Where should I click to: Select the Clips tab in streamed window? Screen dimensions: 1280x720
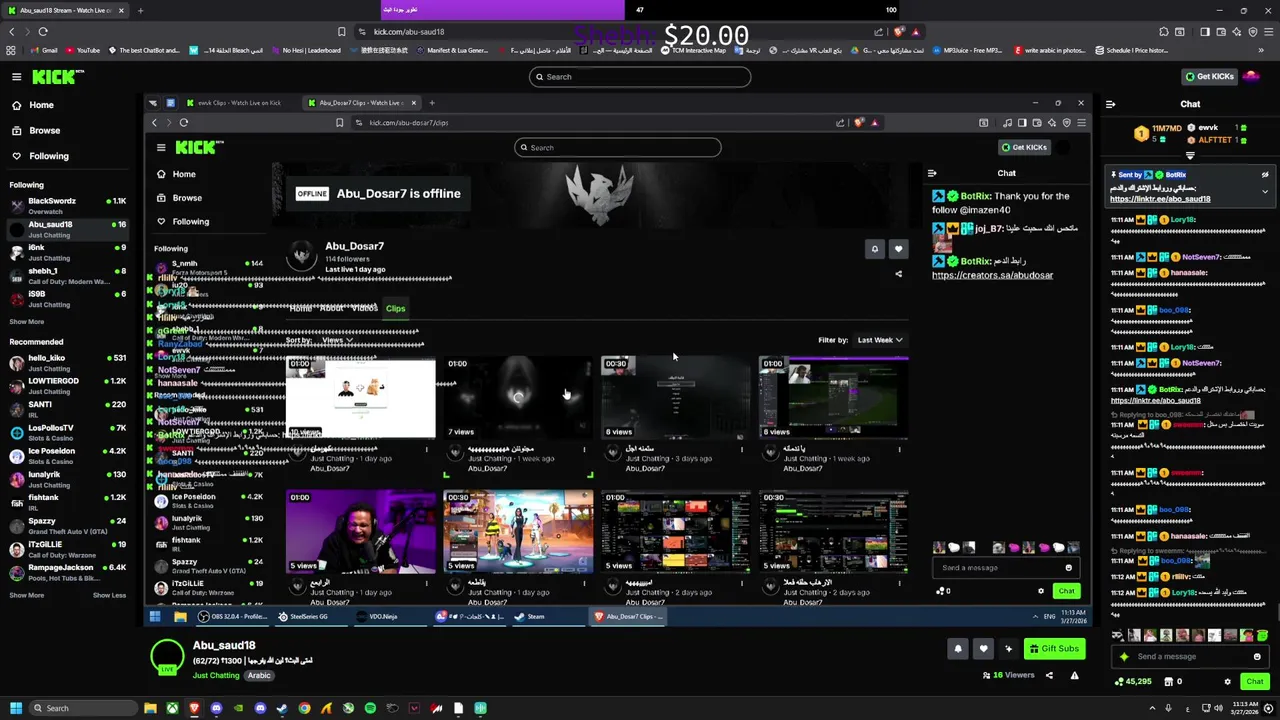[x=396, y=308]
